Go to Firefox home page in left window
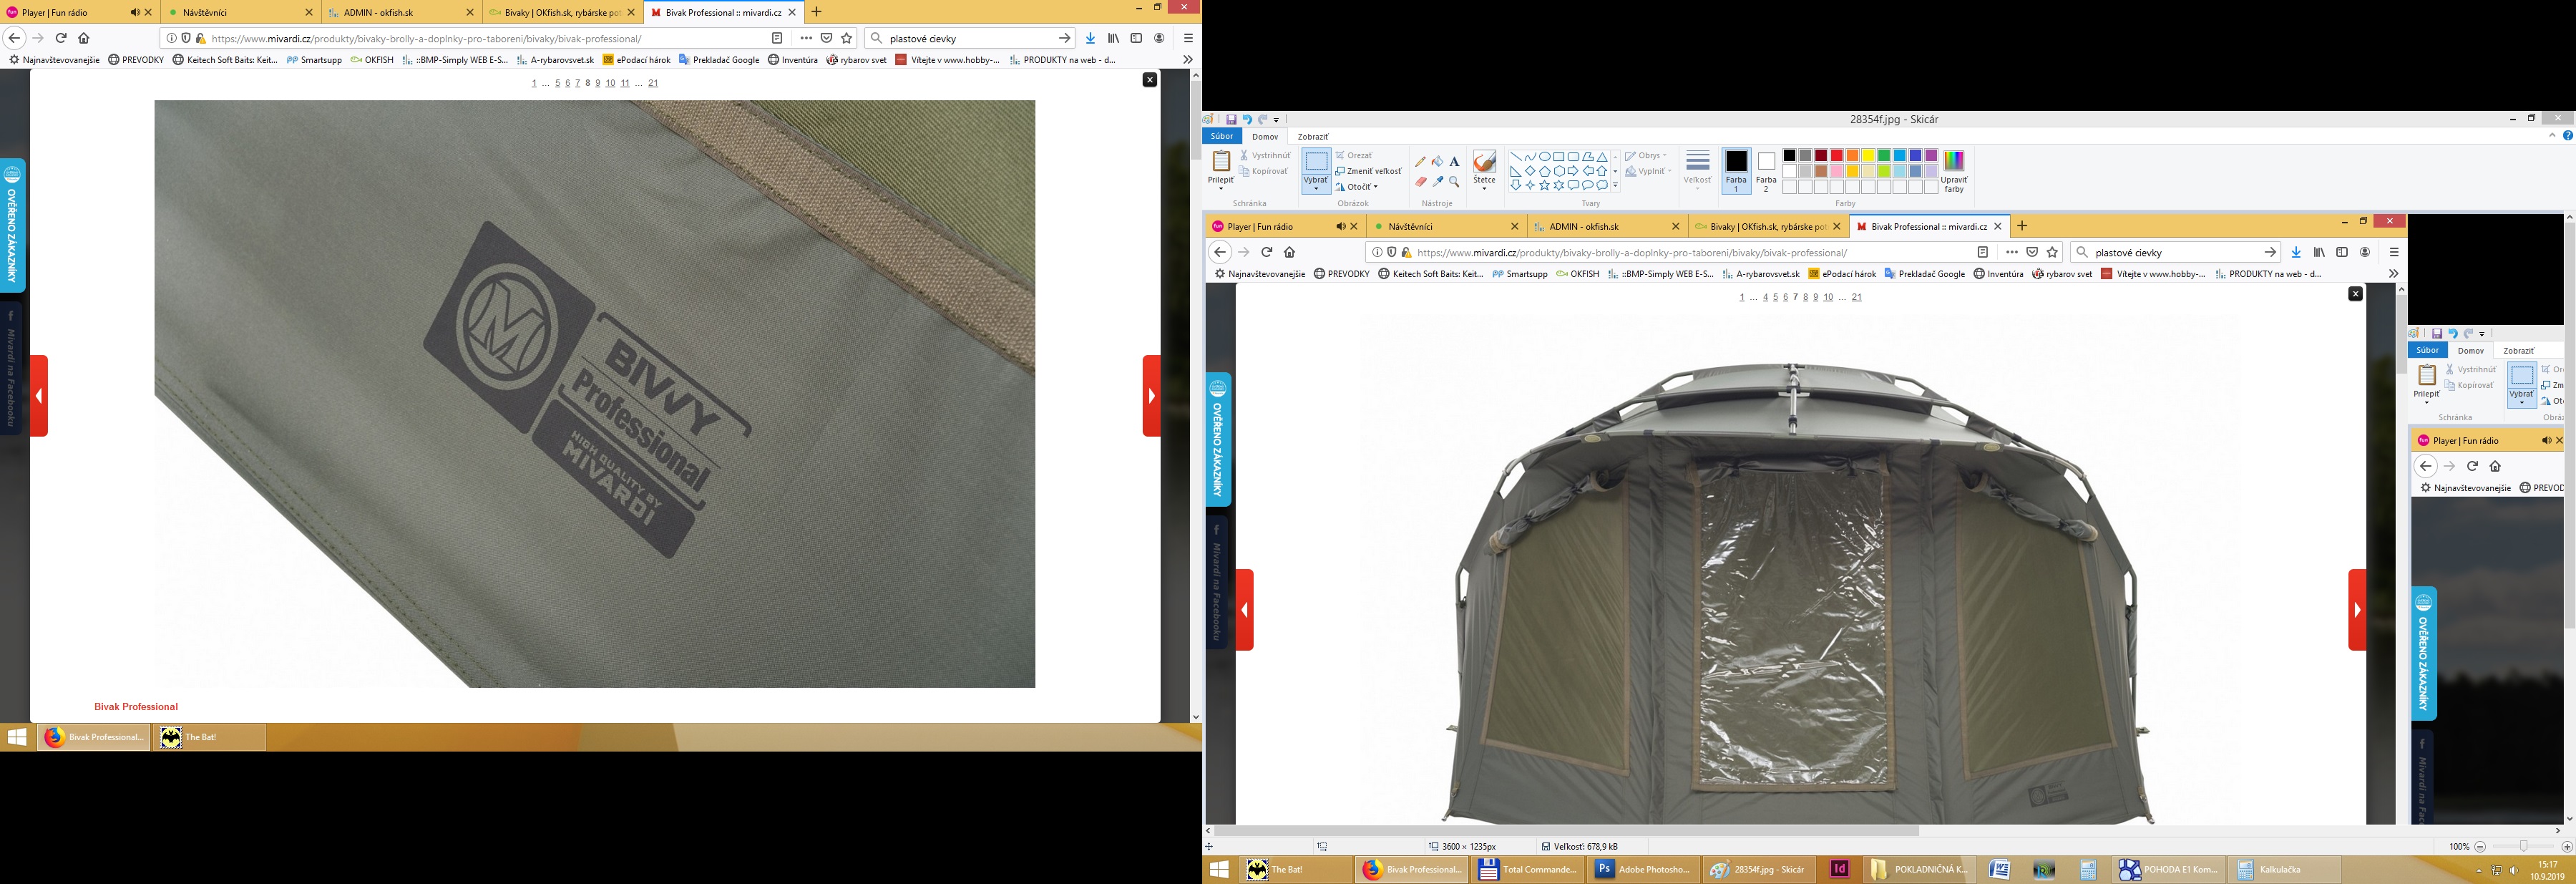 (84, 38)
